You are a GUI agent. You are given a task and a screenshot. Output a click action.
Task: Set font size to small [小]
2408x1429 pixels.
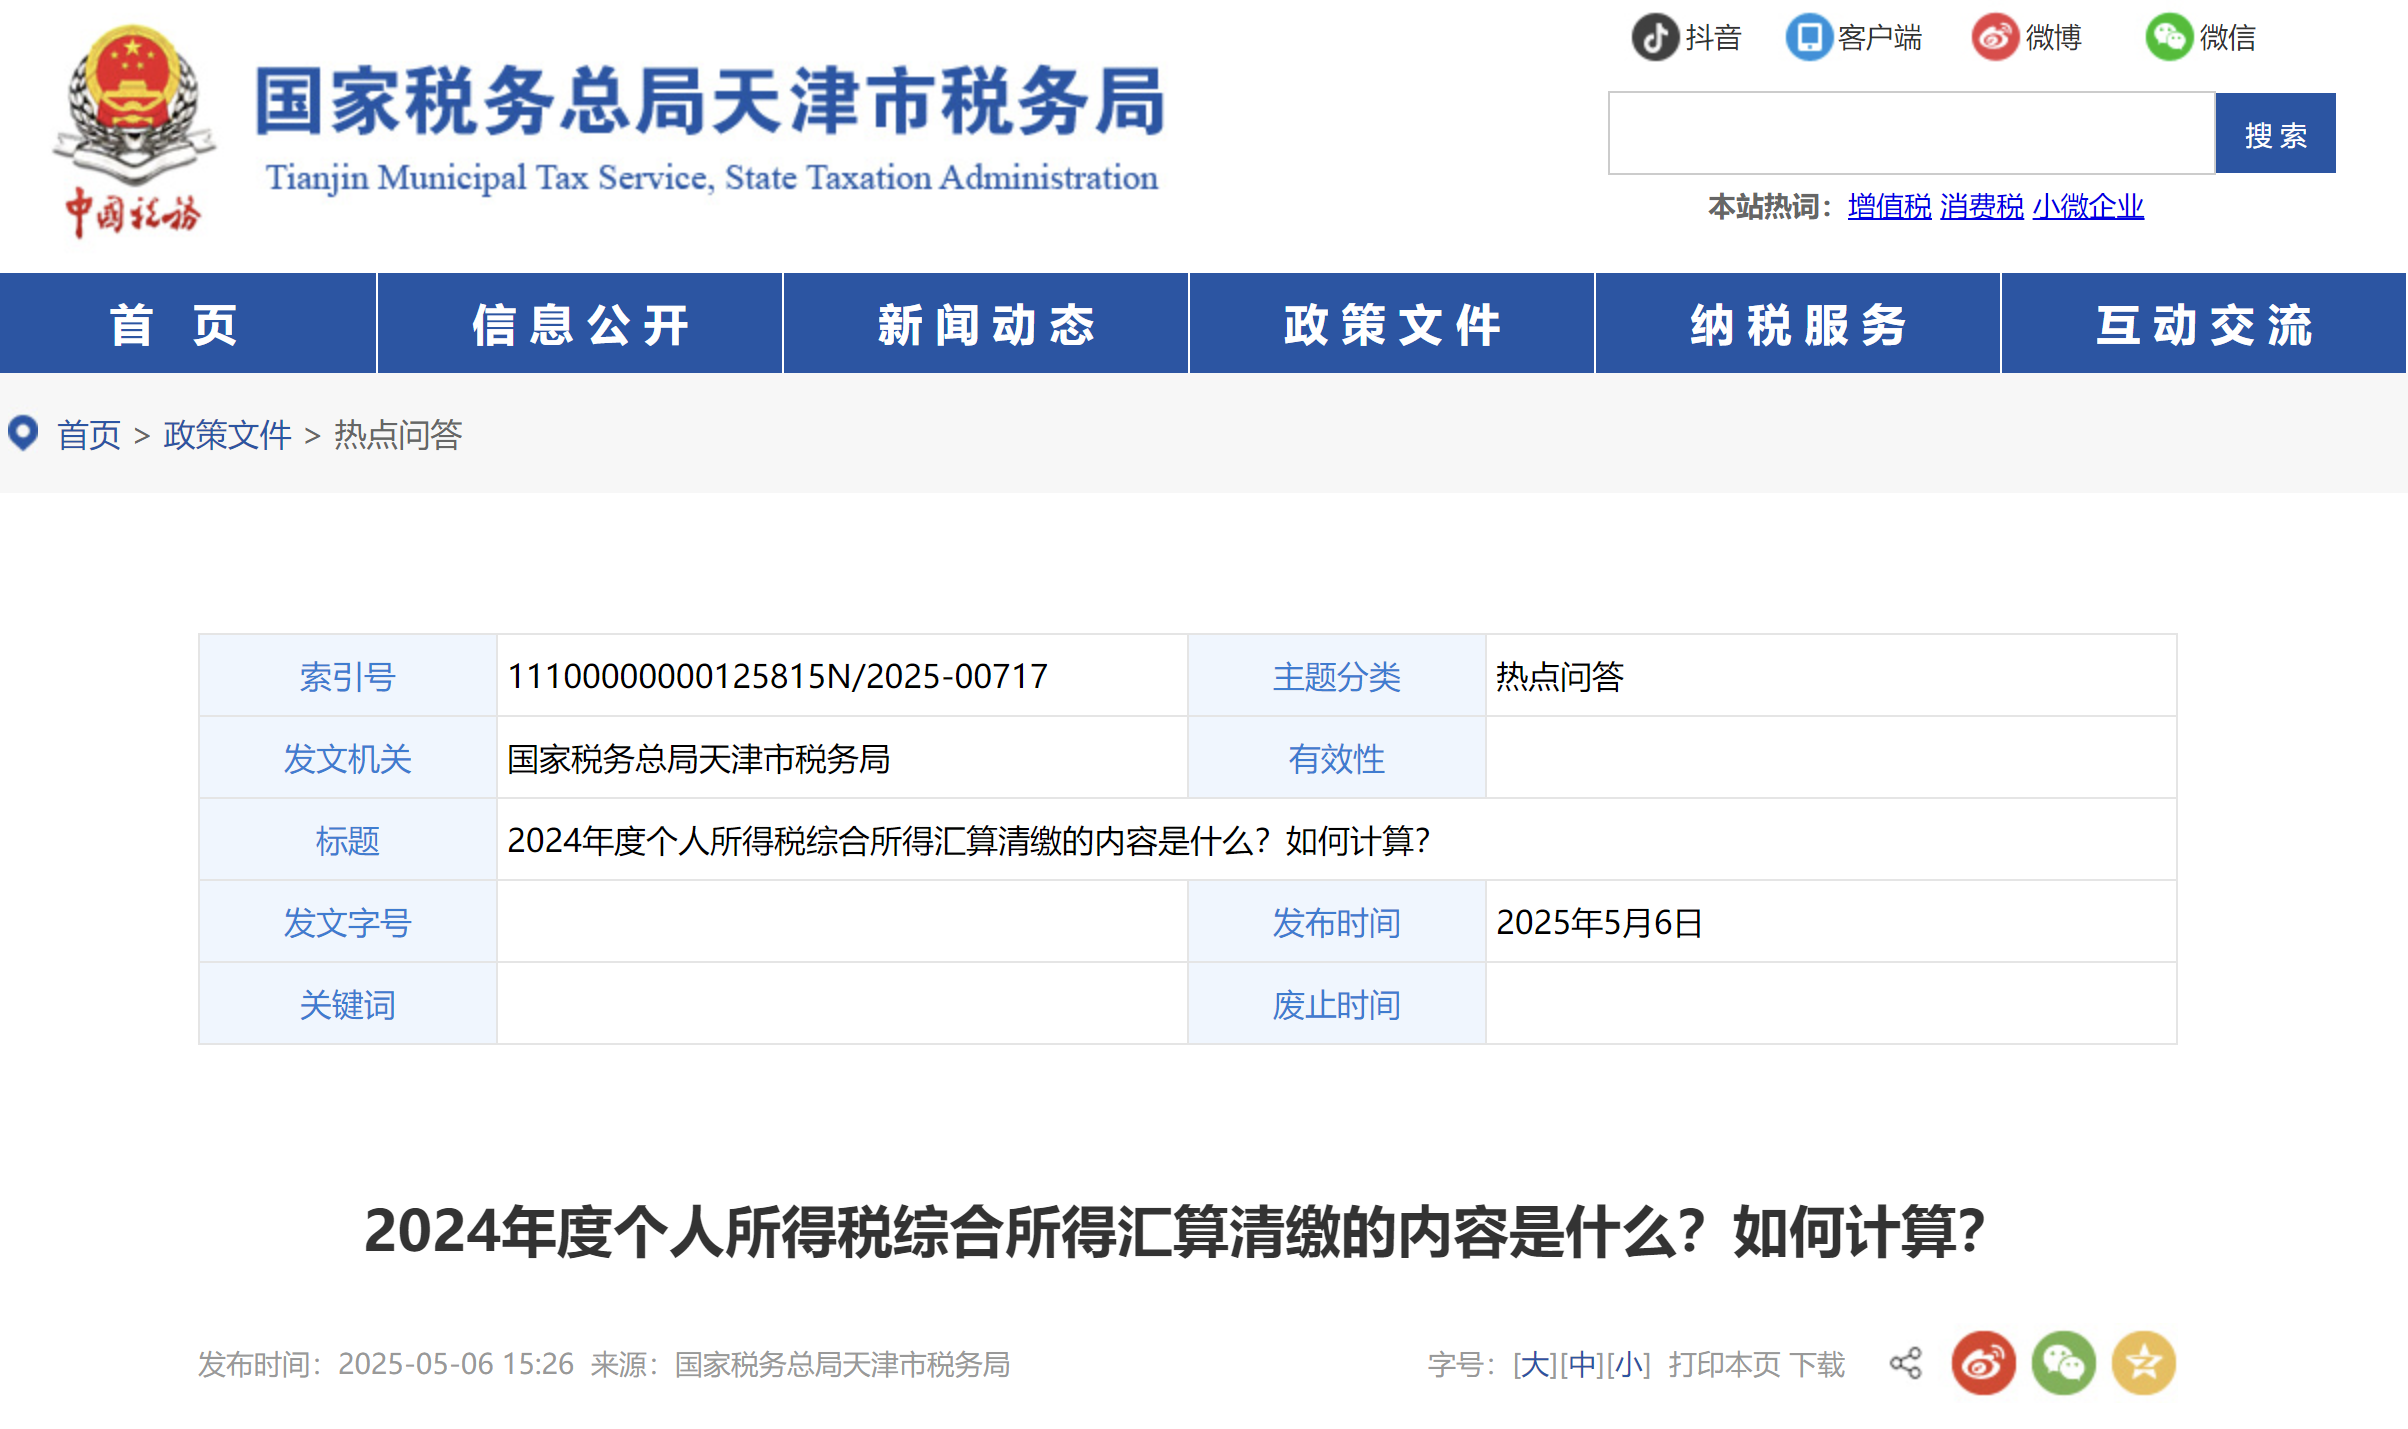pos(1627,1364)
